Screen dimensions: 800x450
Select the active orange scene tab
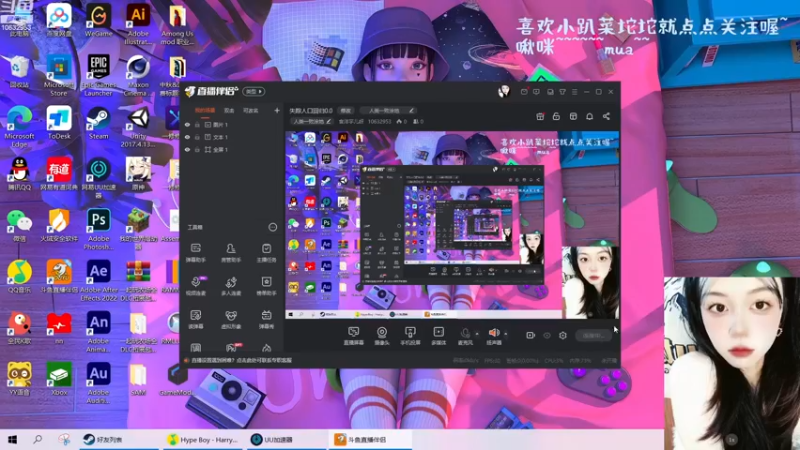[205, 110]
